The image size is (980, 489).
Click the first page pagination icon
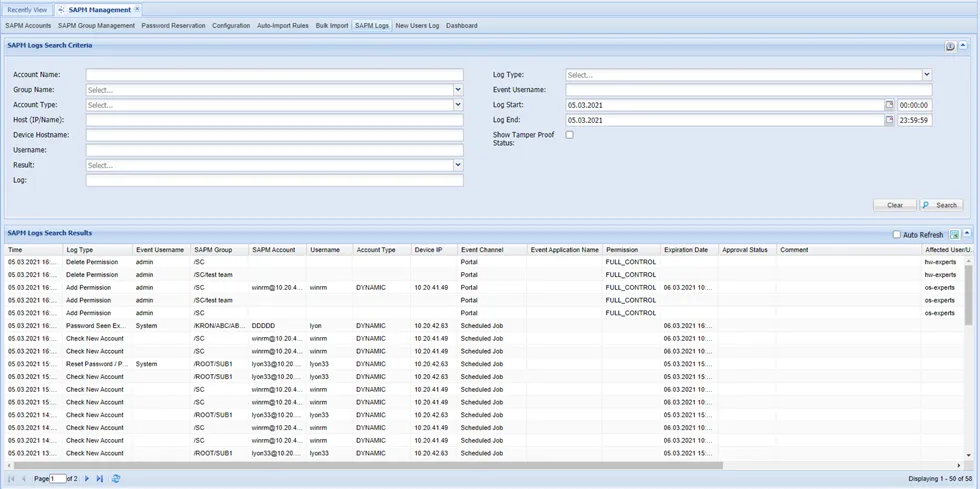(12, 478)
